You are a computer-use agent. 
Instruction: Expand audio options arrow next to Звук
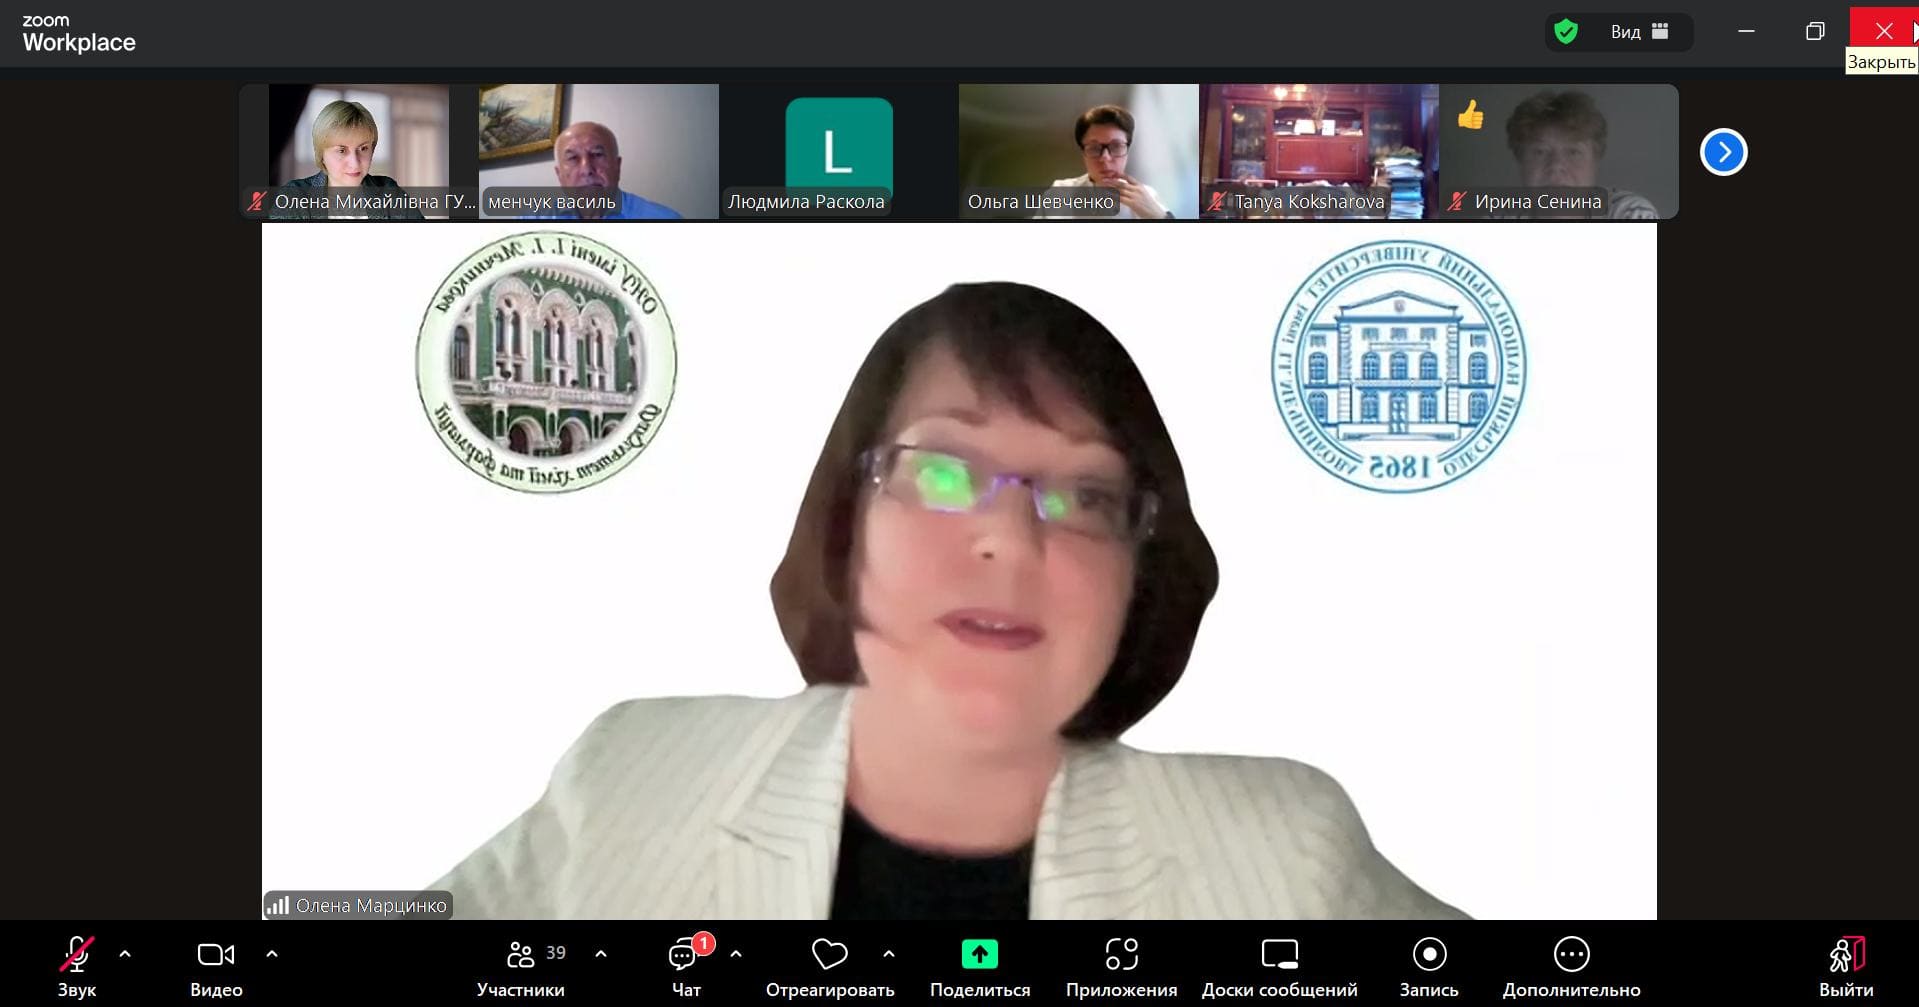[125, 954]
